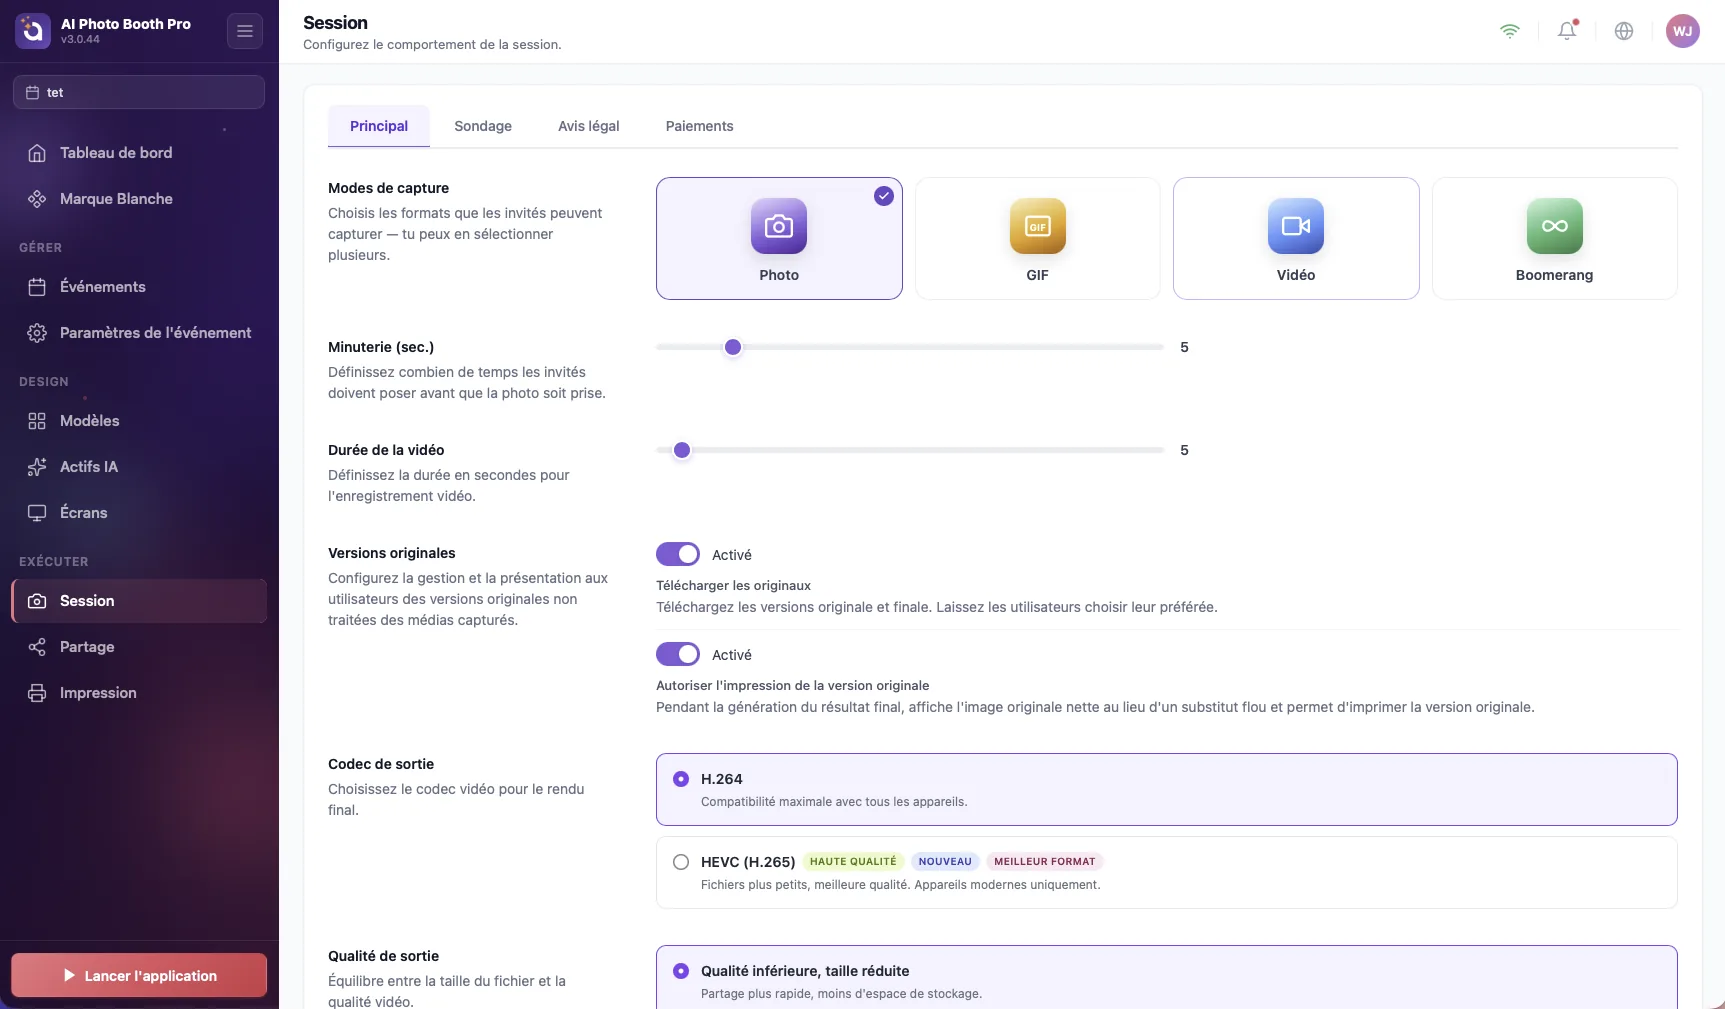Open Impression from the sidebar
The width and height of the screenshot is (1725, 1009).
pos(139,693)
